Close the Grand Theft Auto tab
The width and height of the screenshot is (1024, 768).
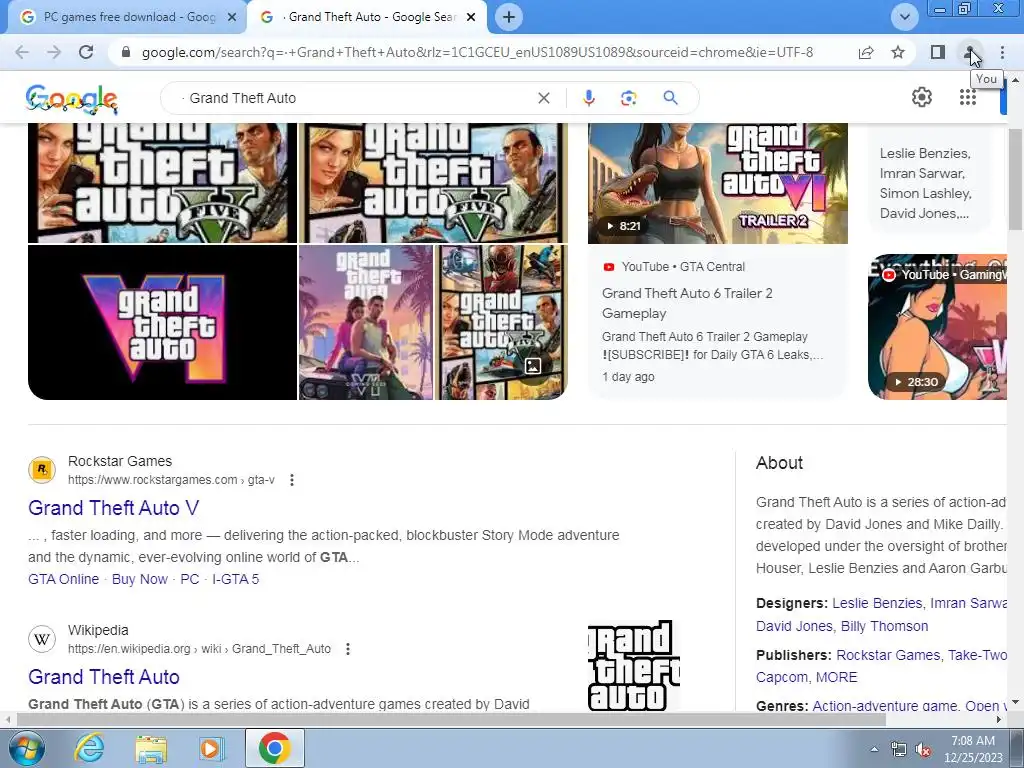(471, 17)
